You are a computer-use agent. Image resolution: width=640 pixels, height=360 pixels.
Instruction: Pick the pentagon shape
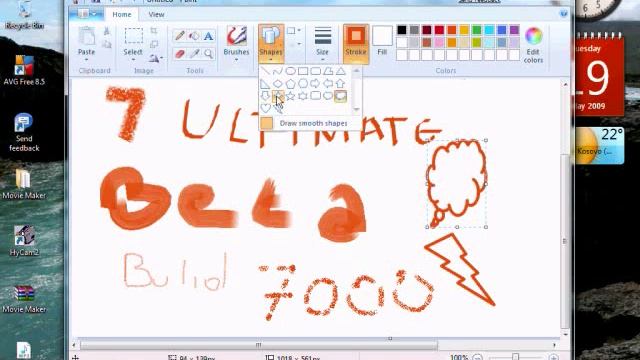tap(290, 84)
